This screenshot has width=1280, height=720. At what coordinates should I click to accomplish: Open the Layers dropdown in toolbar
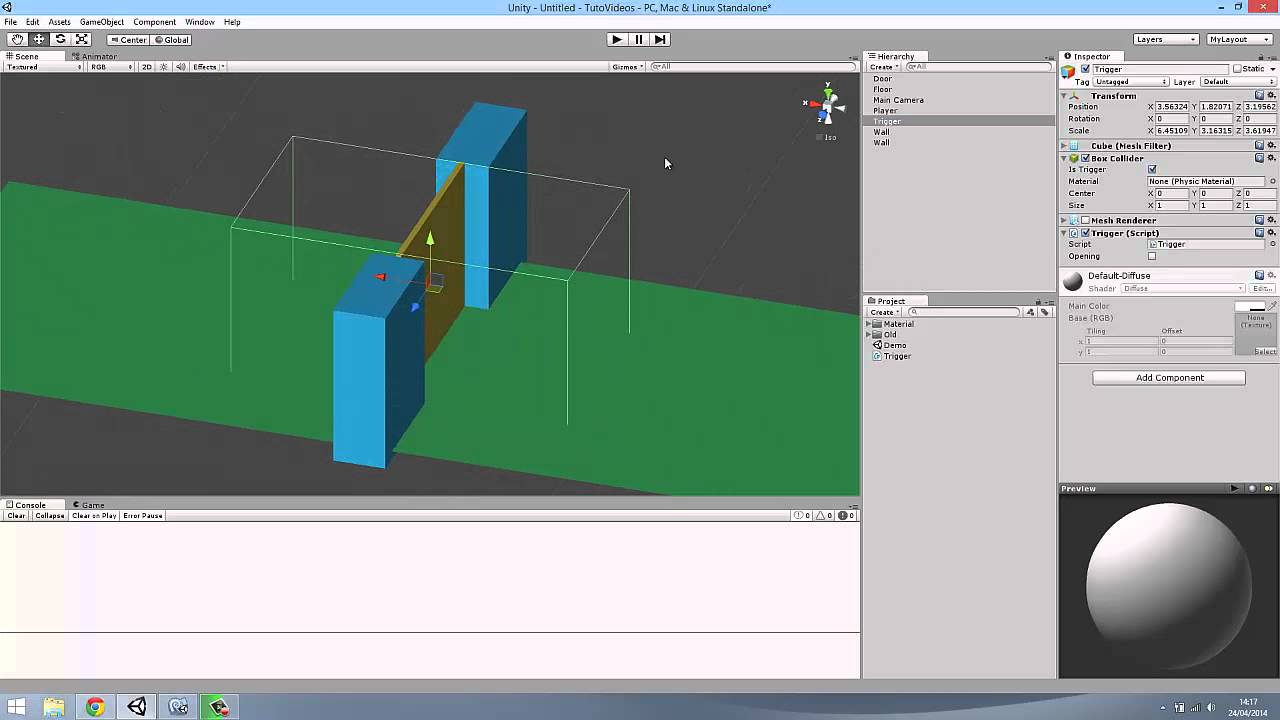(1165, 39)
